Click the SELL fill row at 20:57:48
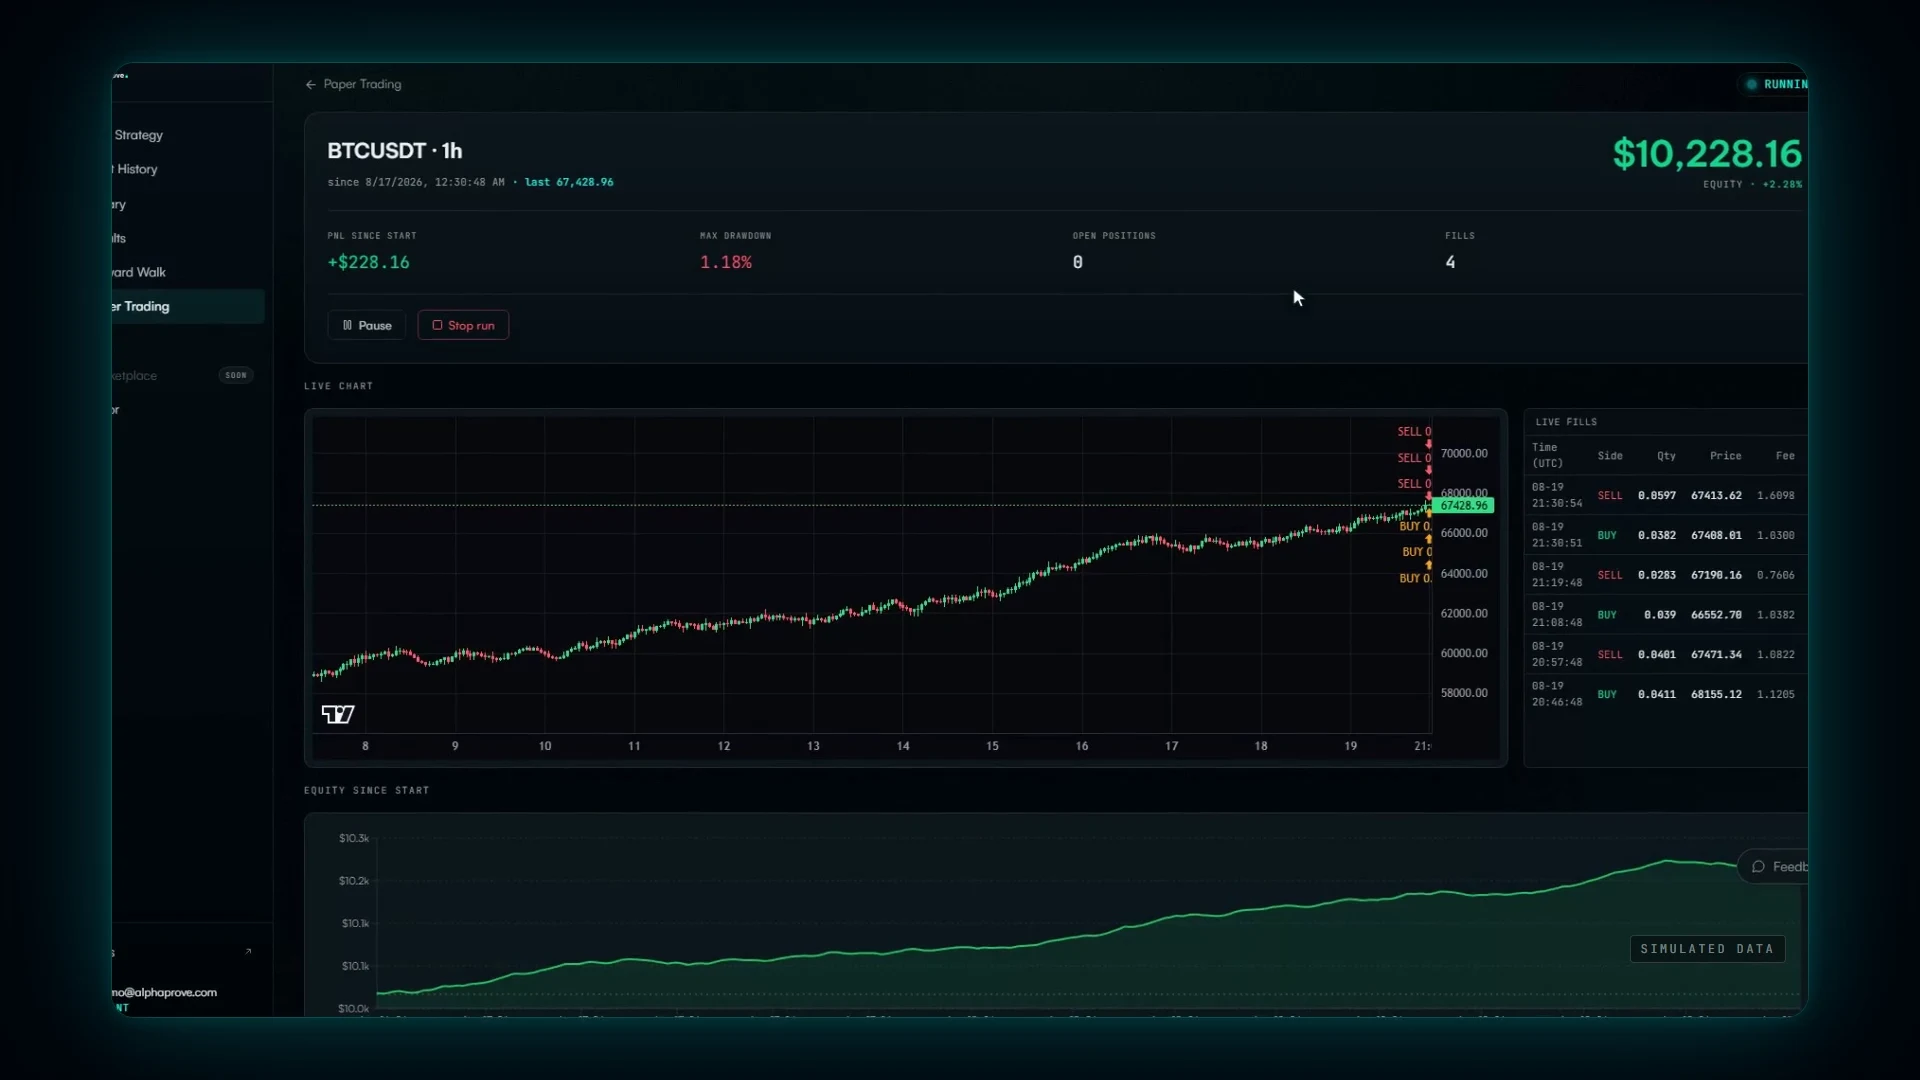1920x1080 pixels. [1665, 655]
